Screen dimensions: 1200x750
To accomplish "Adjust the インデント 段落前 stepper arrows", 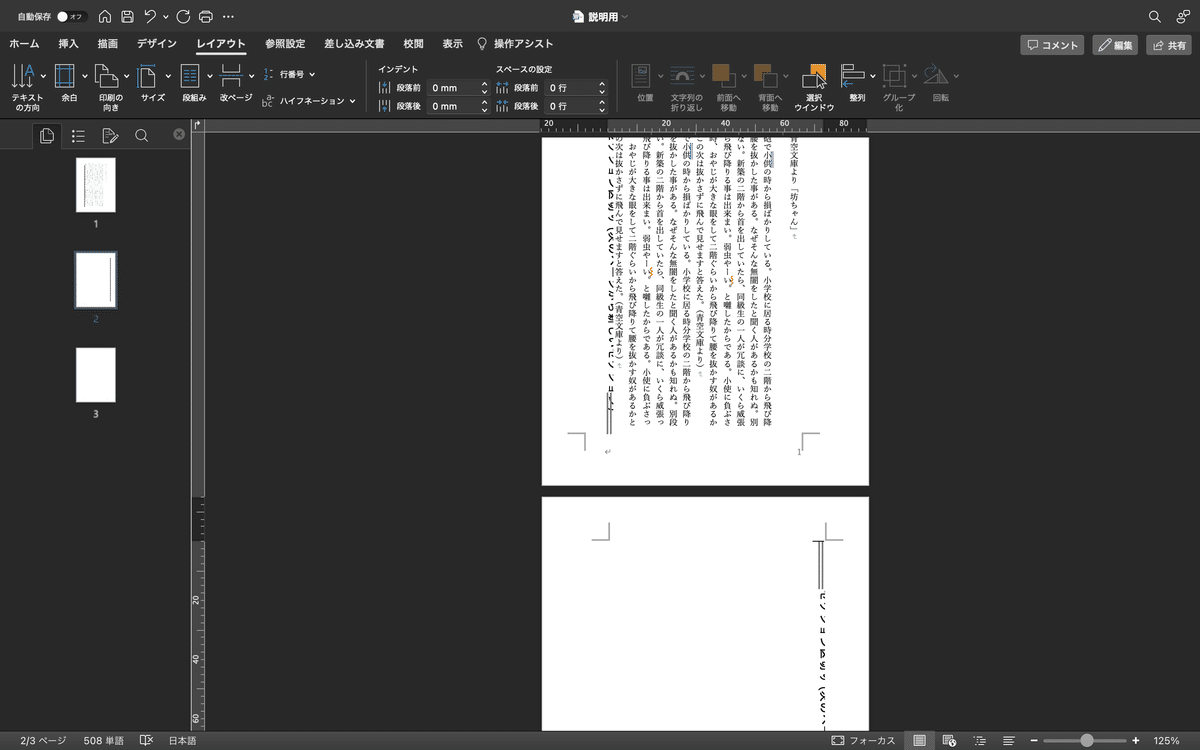I will [x=485, y=88].
